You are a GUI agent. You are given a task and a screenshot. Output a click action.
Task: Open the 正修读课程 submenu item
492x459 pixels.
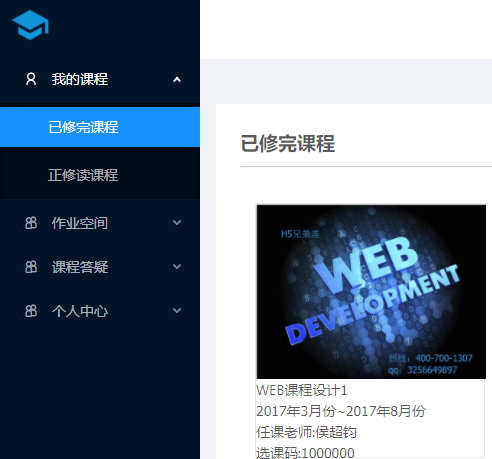(100, 175)
